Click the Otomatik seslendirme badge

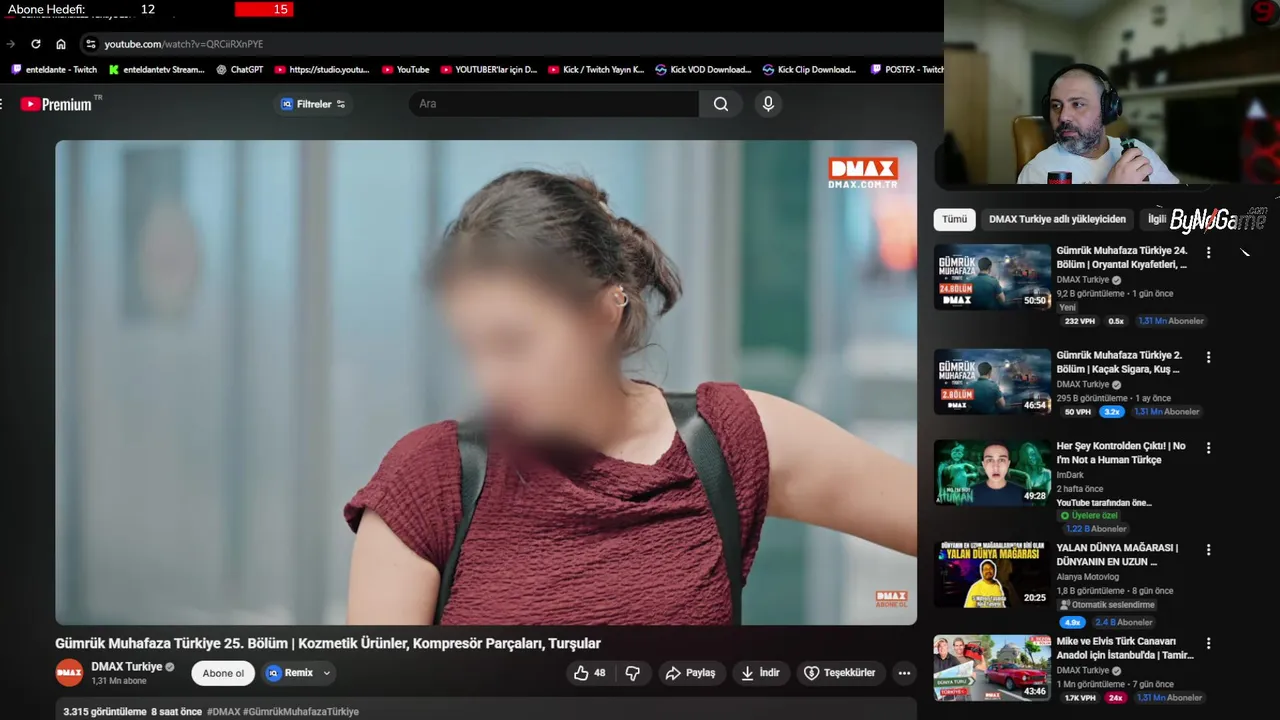(1107, 605)
